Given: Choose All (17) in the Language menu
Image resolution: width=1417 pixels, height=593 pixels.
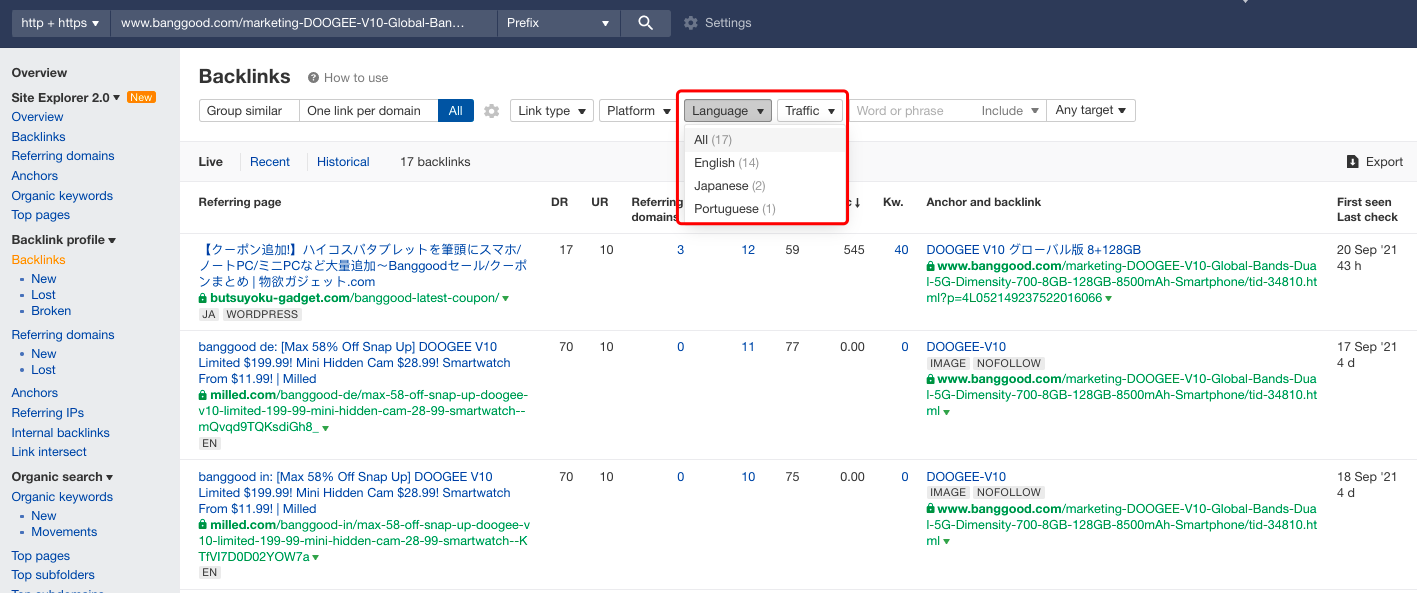Looking at the screenshot, I should point(762,140).
